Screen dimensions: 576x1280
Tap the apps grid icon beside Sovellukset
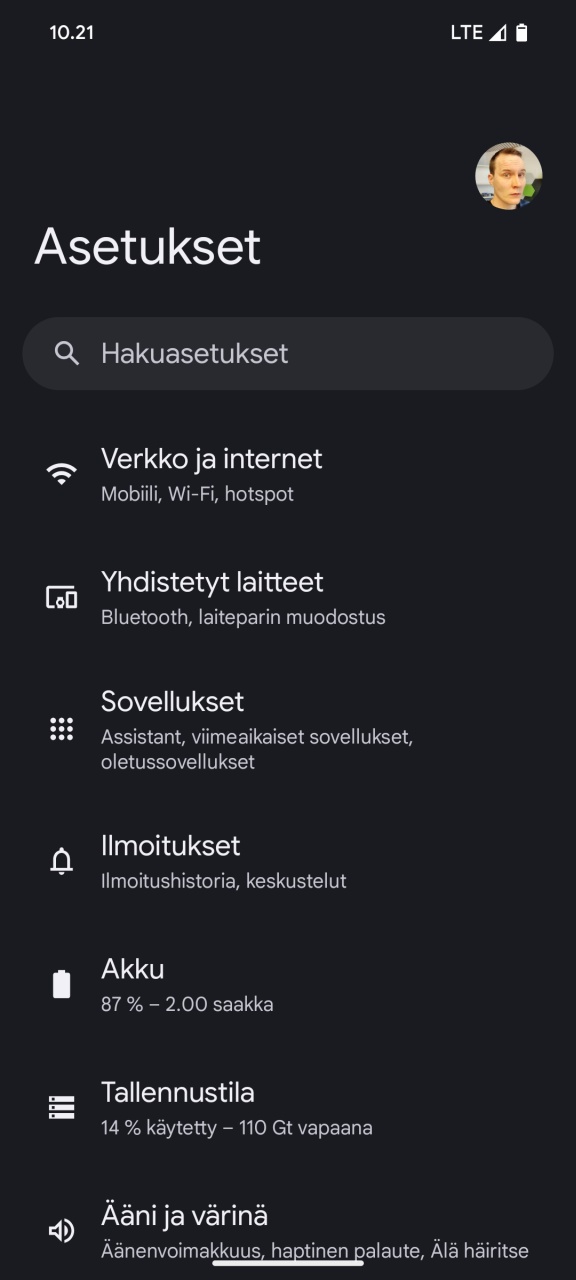coord(62,730)
